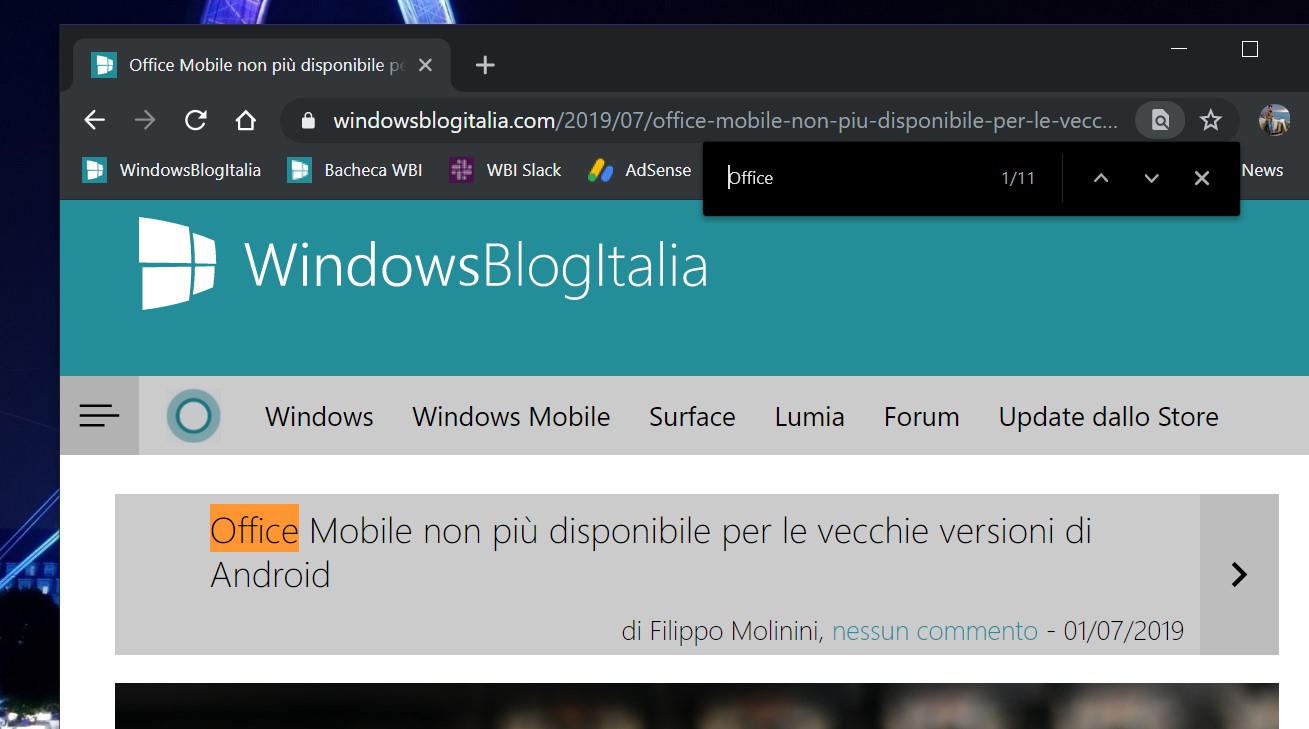The height and width of the screenshot is (729, 1309).
Task: Select the Office Mobile article tab
Action: coord(262,65)
